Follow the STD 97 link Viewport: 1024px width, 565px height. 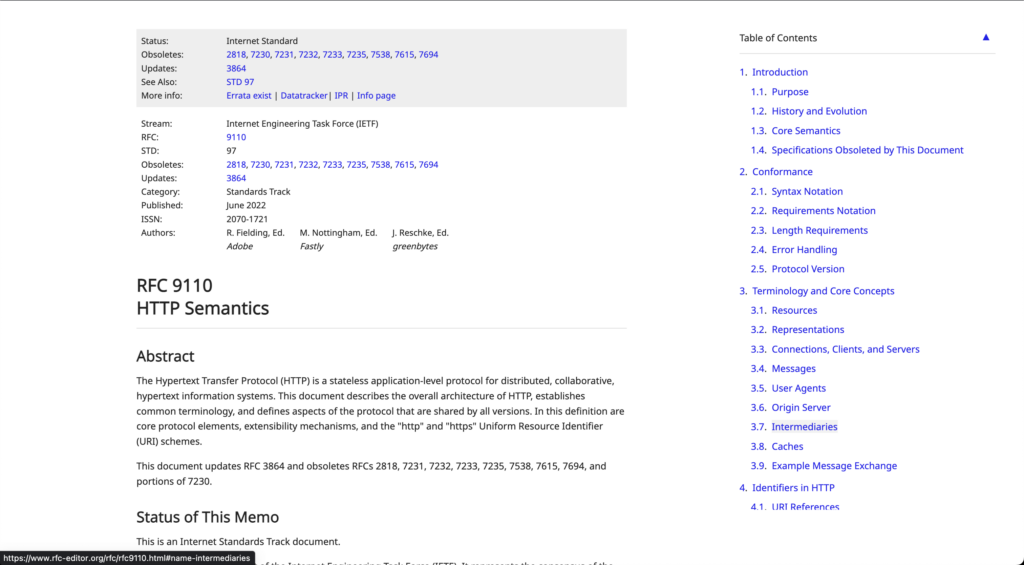click(x=240, y=82)
